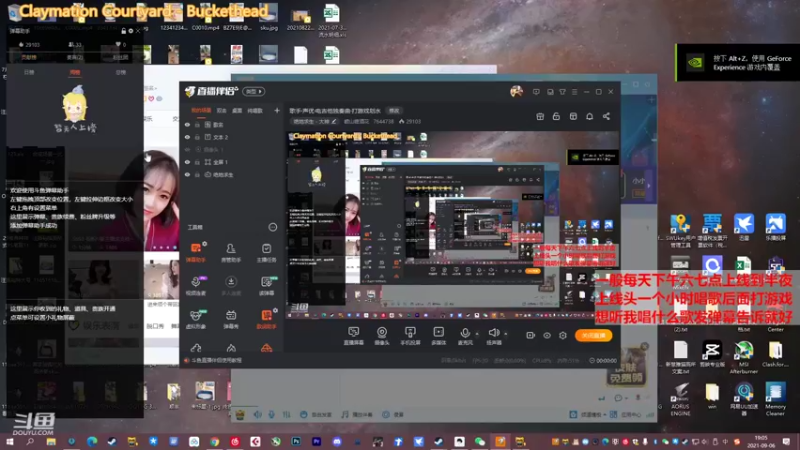The image size is (800, 450).
Task: Open the gift box icon under the title bar
Action: 540,116
